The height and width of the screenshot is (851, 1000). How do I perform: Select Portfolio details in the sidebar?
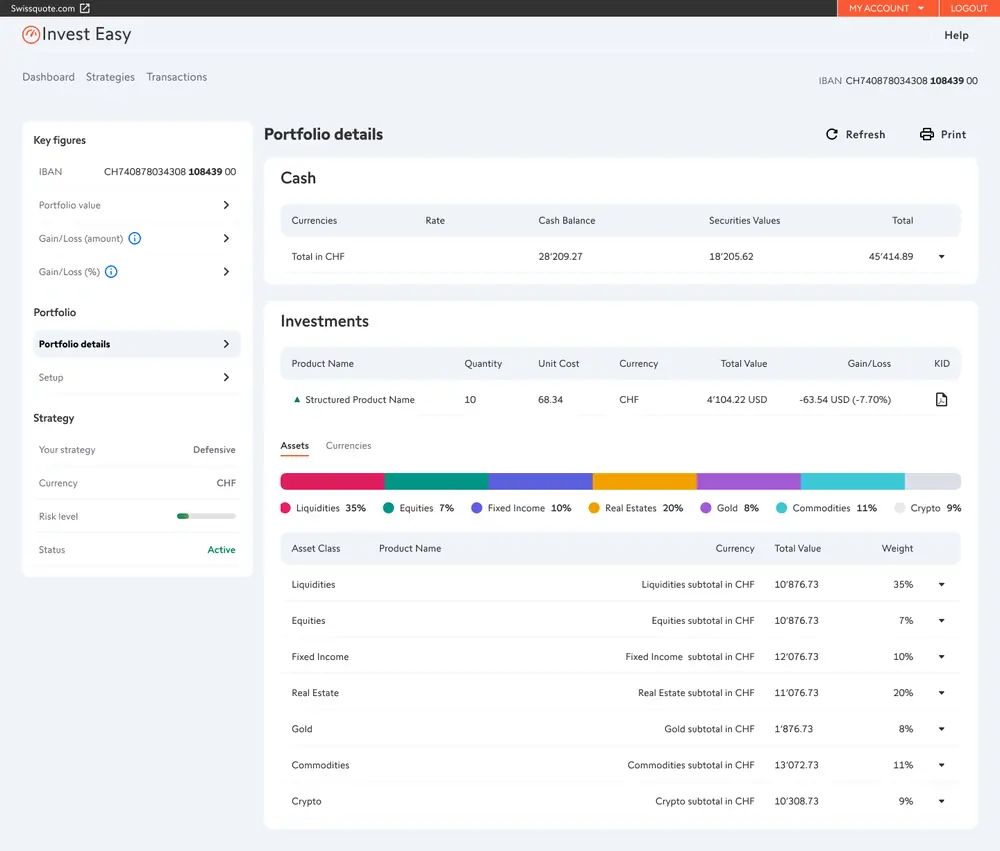(137, 344)
